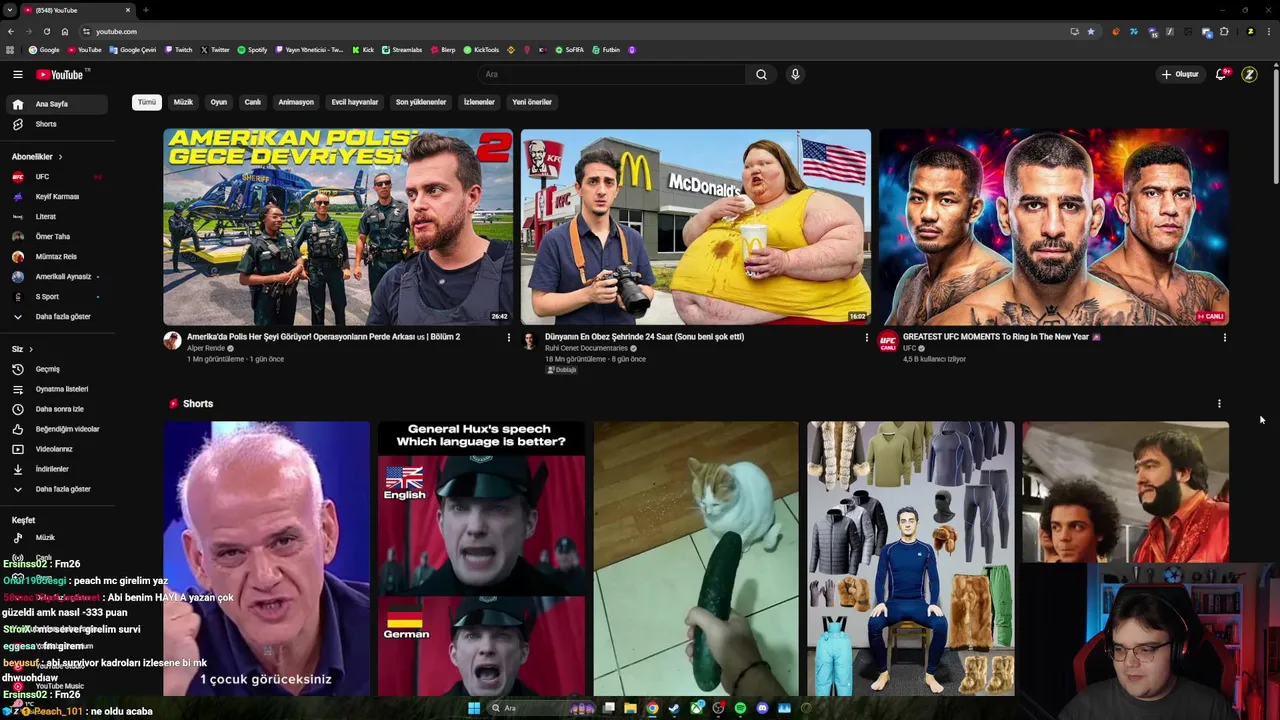This screenshot has width=1280, height=720.
Task: Click the search magnifier button
Action: pos(761,74)
